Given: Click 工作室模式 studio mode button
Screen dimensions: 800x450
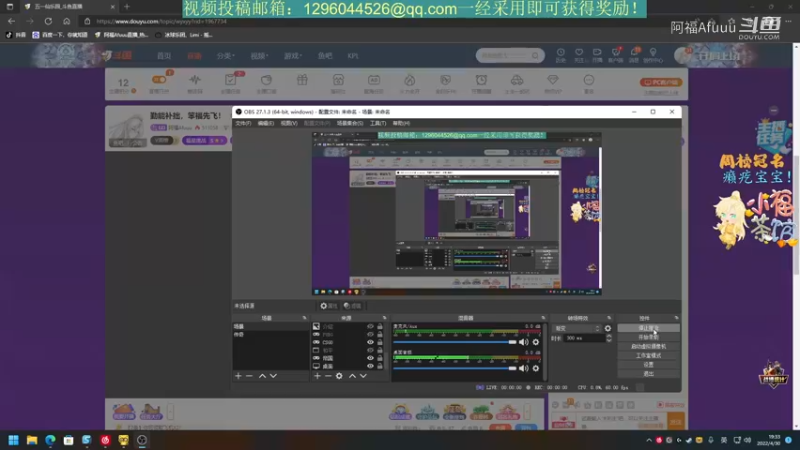Looking at the screenshot, I should [x=648, y=356].
